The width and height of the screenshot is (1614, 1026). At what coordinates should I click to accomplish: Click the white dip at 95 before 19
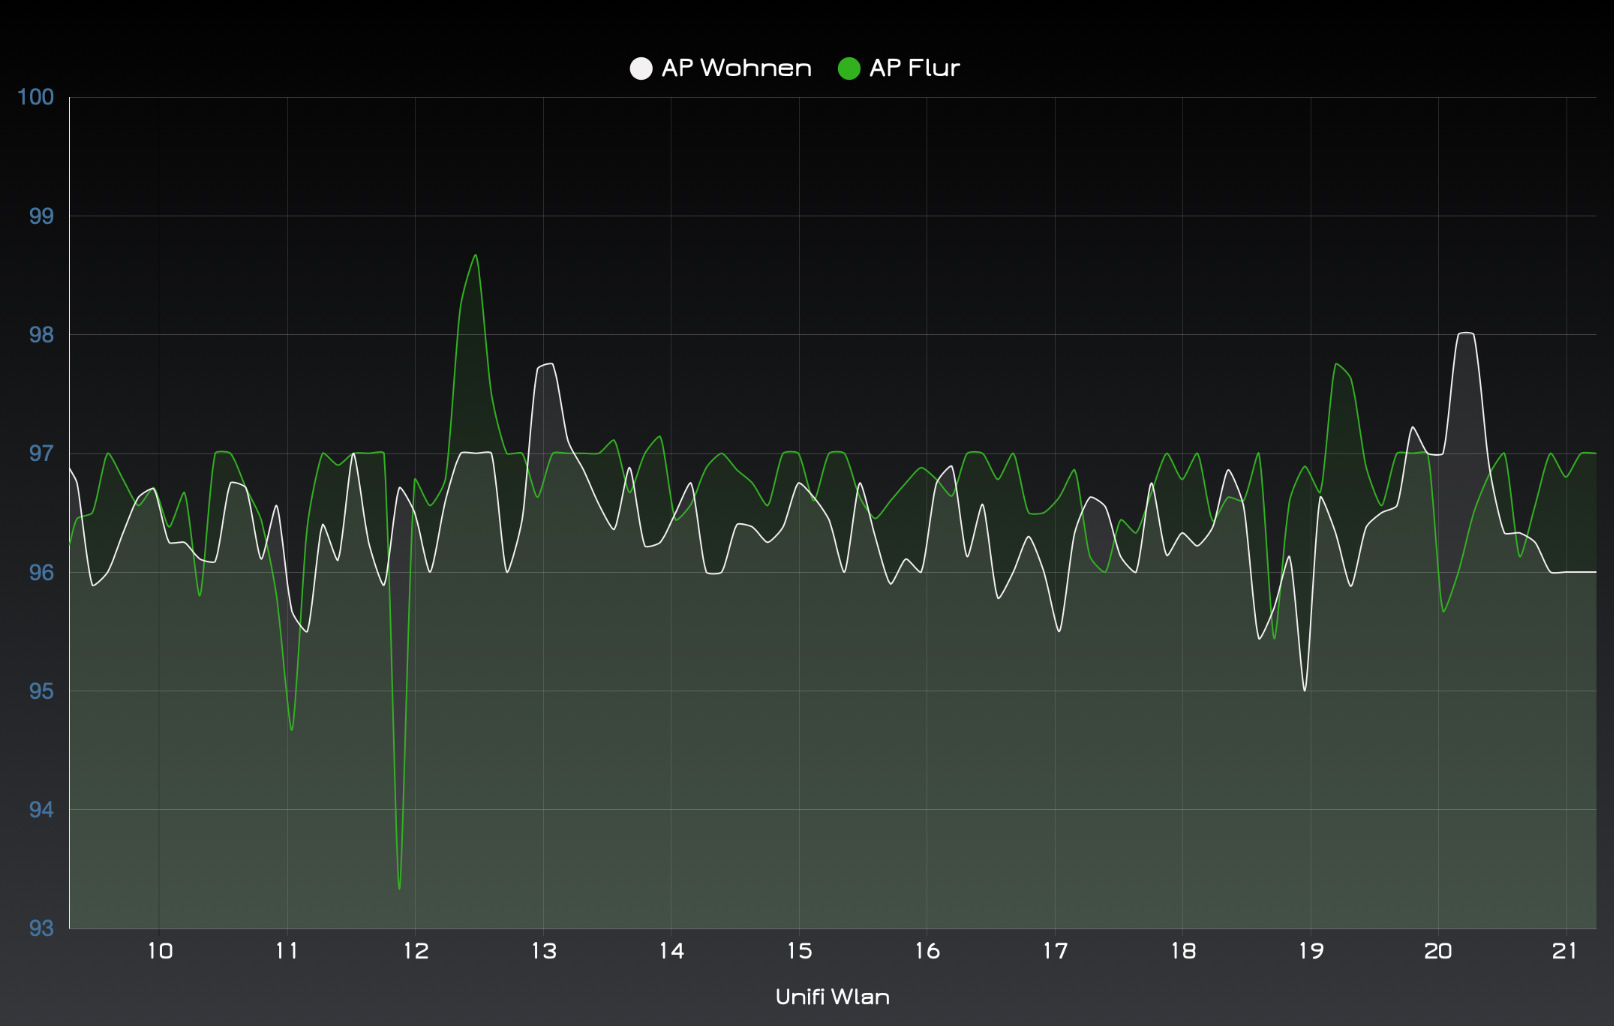point(1305,690)
